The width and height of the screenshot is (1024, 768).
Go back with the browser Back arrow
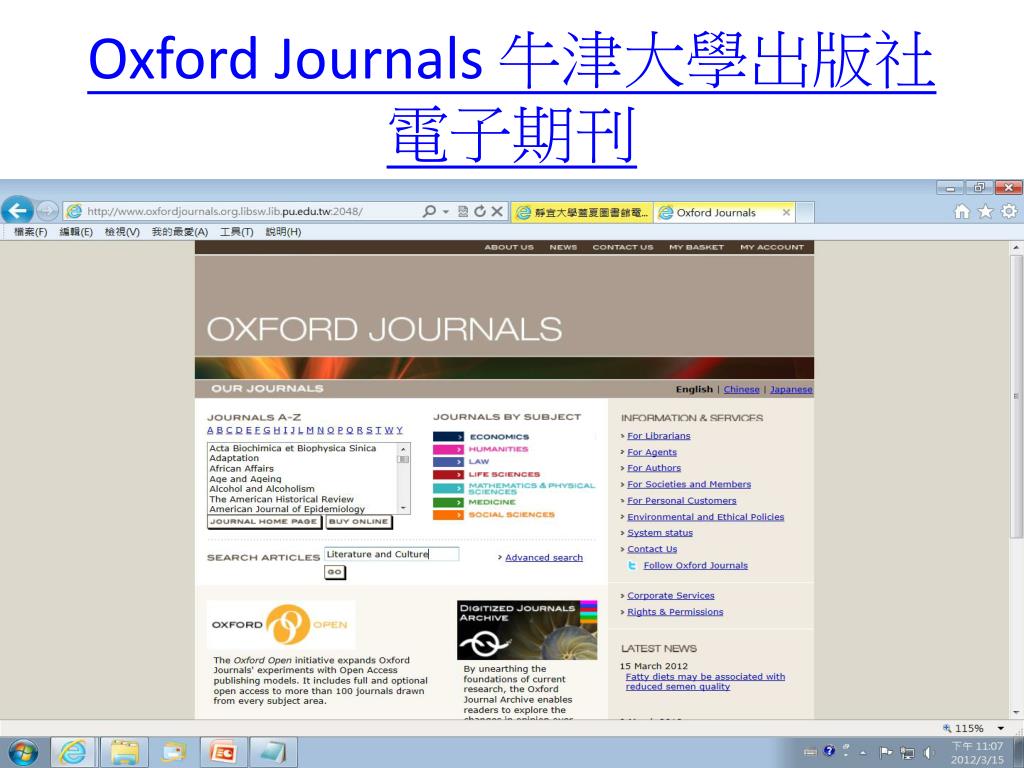pos(18,210)
